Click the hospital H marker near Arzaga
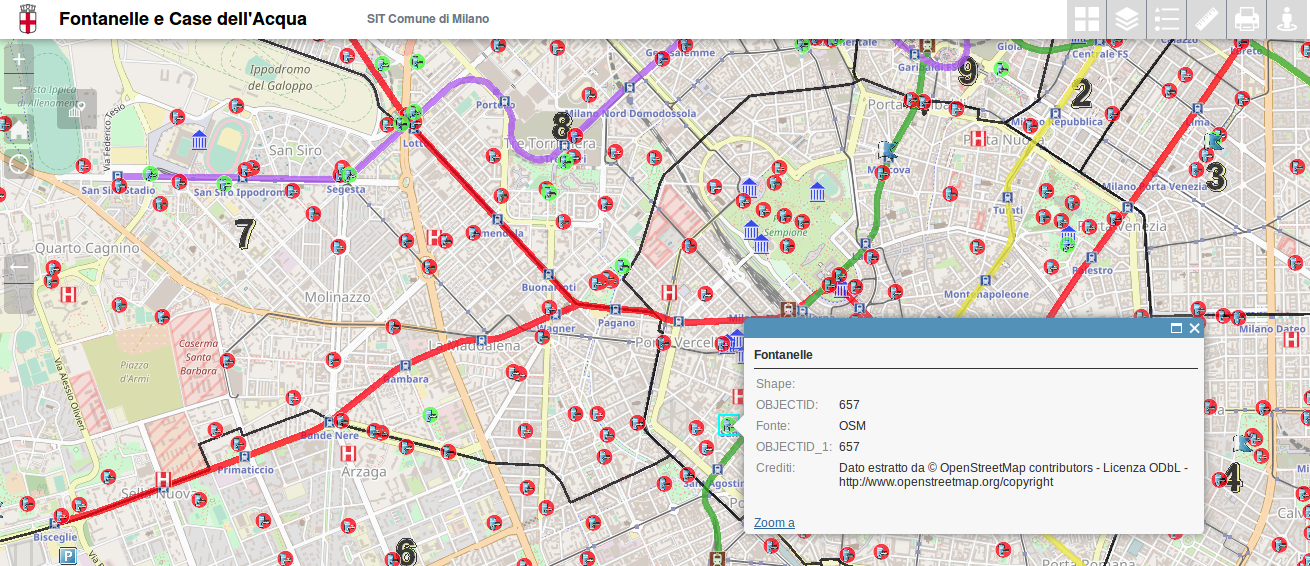 click(x=349, y=453)
